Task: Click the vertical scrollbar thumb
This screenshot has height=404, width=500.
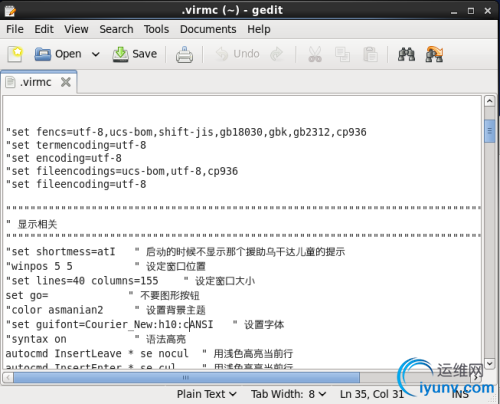Action: pyautogui.click(x=489, y=131)
